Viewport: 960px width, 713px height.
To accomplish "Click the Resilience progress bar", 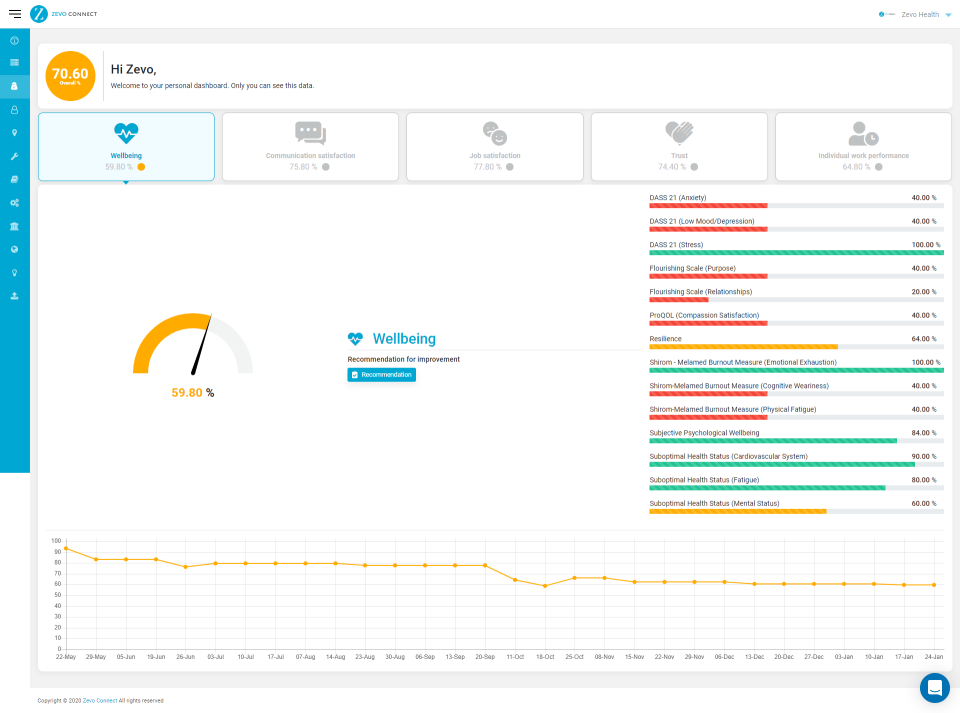I will pyautogui.click(x=793, y=346).
